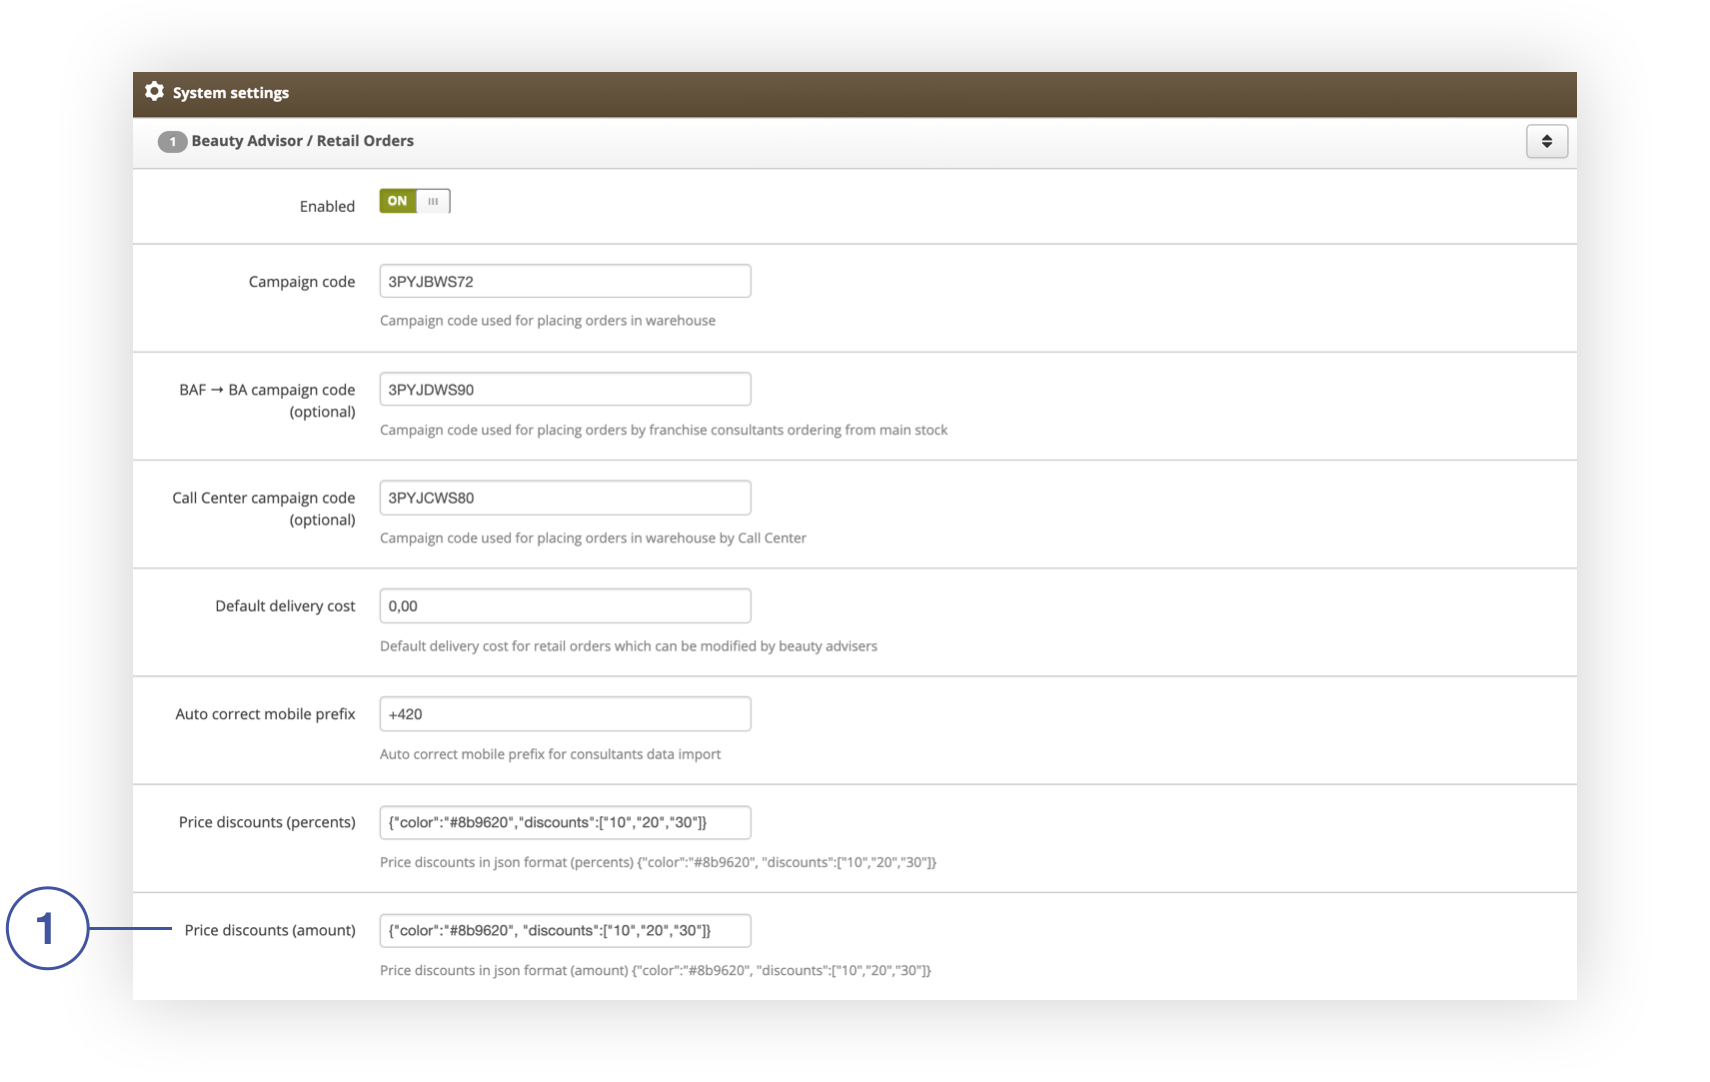Click help text 'Campaign code used for placing orders in warehouse'
The width and height of the screenshot is (1710, 1082).
(548, 321)
